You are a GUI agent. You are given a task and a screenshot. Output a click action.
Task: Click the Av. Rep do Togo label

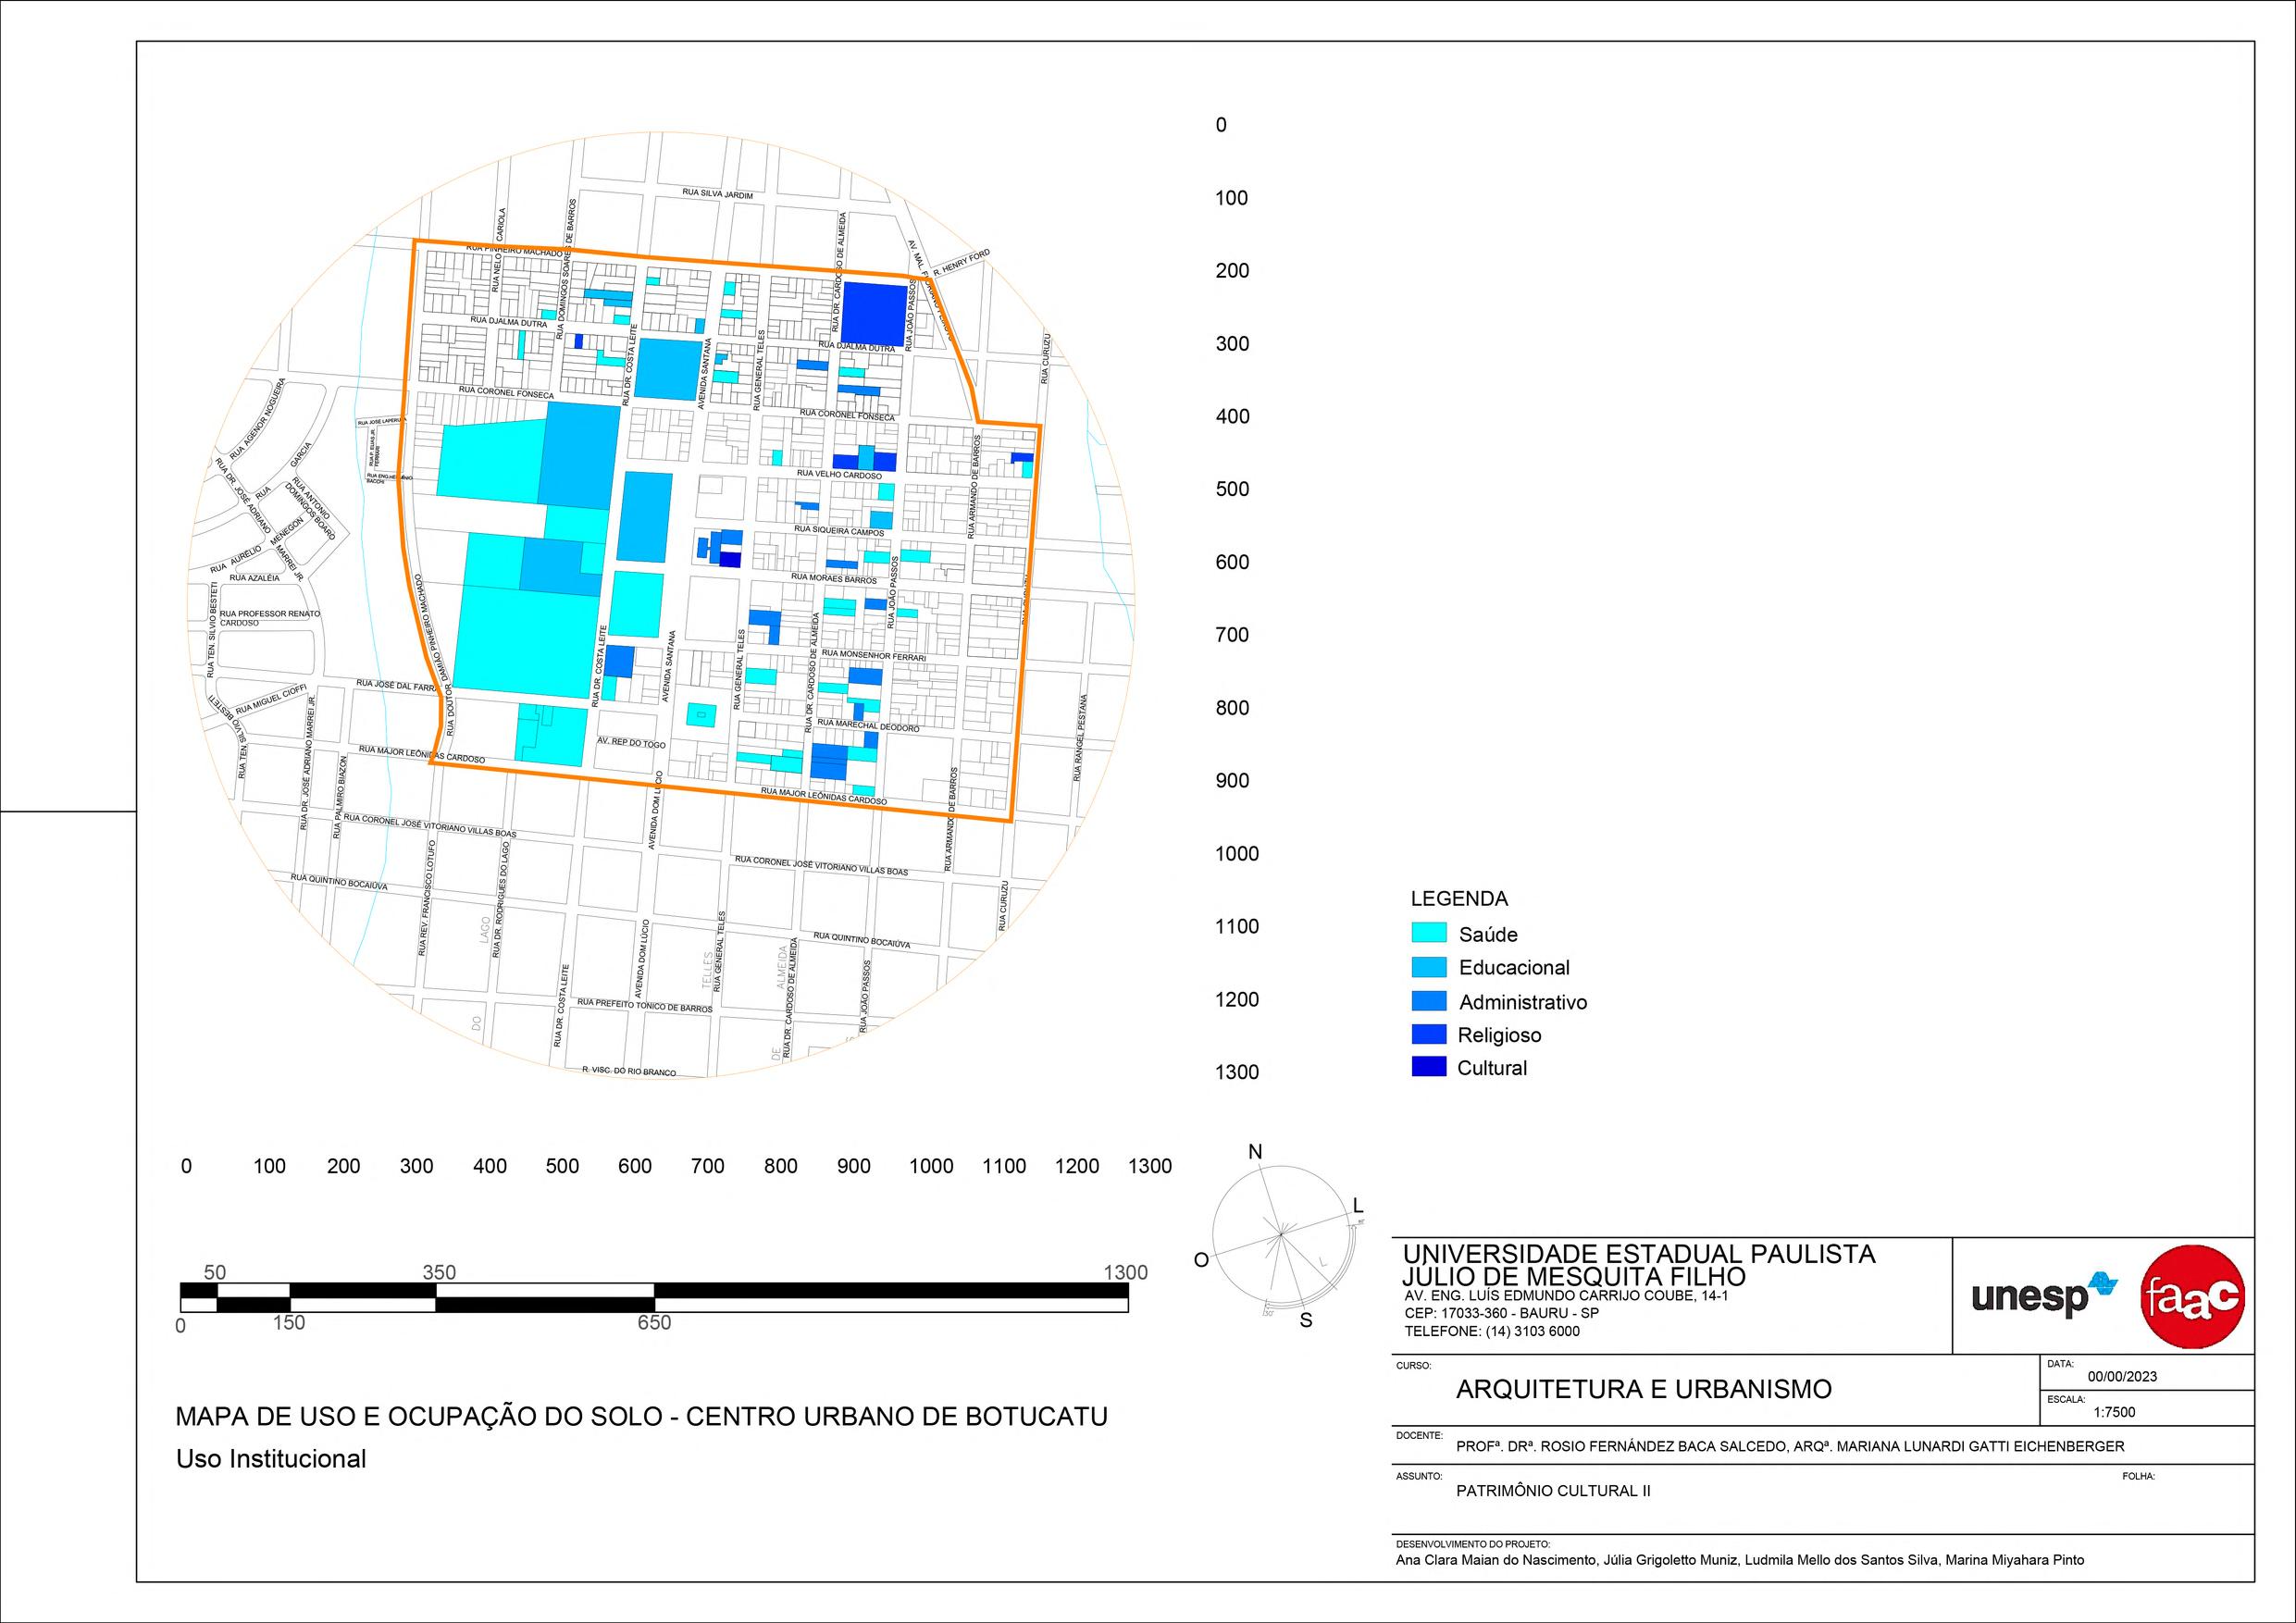pyautogui.click(x=631, y=744)
